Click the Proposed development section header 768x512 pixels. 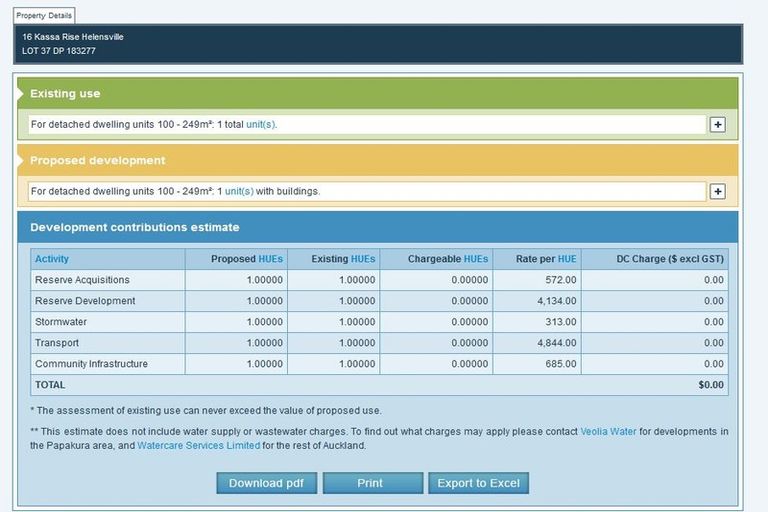tap(97, 160)
